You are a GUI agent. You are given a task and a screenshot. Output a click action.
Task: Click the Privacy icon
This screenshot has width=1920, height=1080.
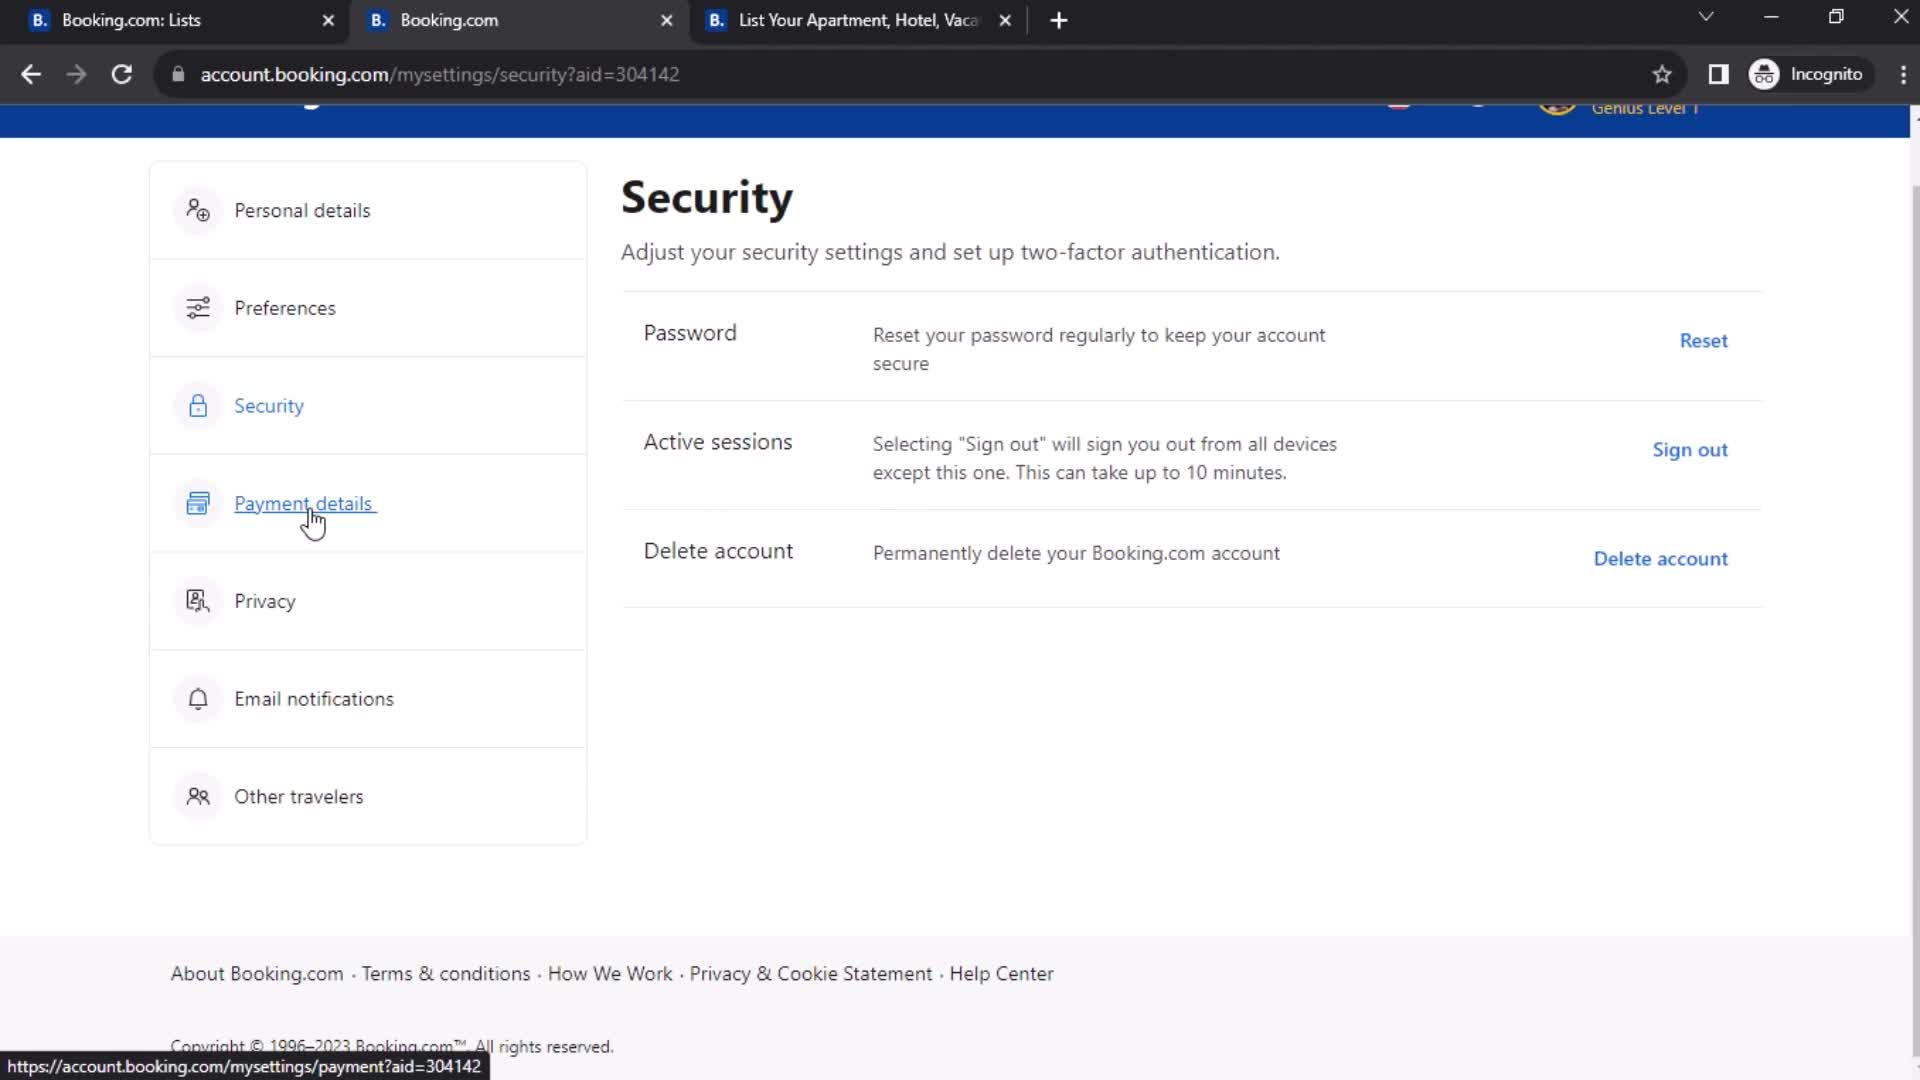[196, 601]
